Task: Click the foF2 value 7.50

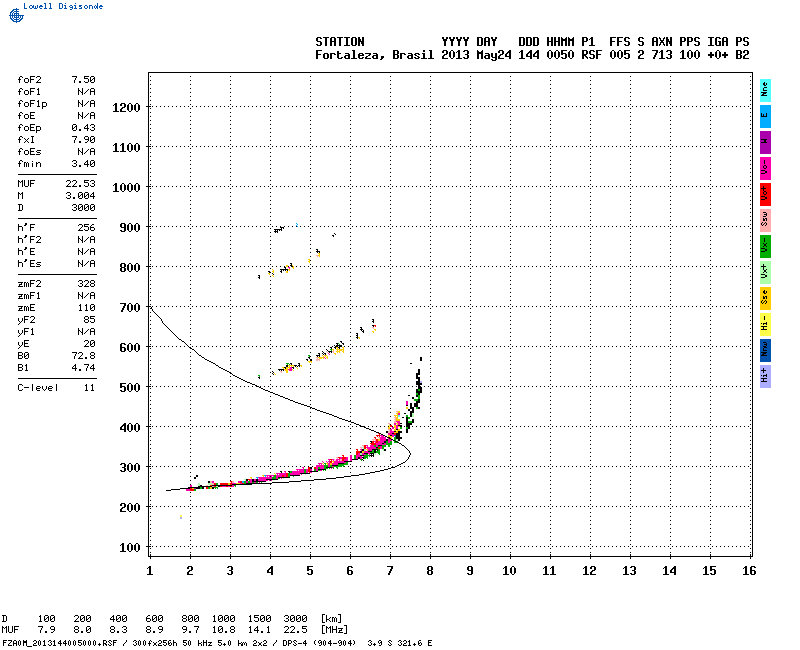Action: [83, 79]
